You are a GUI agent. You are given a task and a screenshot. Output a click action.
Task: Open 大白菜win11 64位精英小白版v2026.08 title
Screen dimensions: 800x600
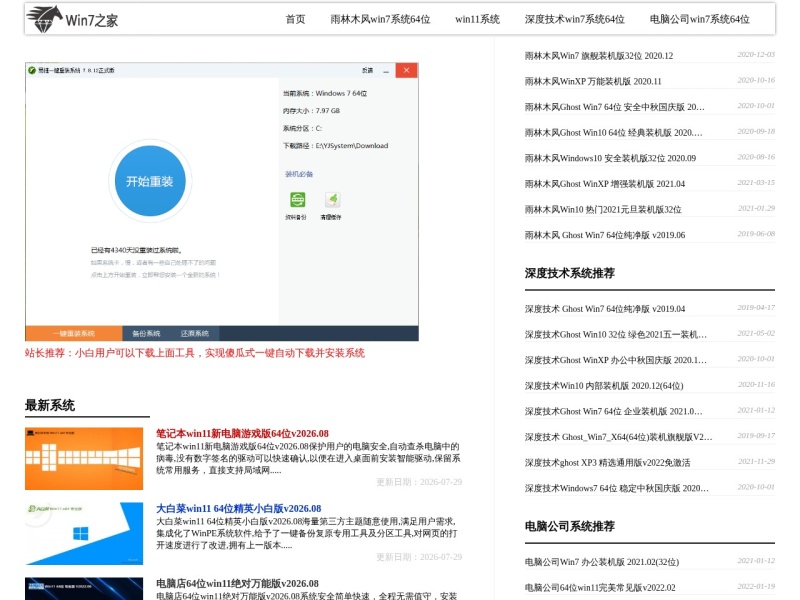click(x=239, y=509)
